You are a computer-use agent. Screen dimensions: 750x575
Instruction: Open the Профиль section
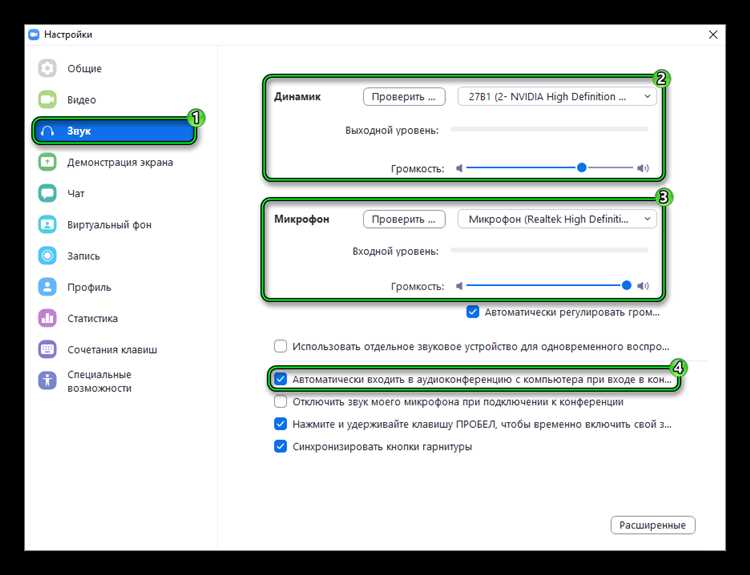[x=89, y=287]
